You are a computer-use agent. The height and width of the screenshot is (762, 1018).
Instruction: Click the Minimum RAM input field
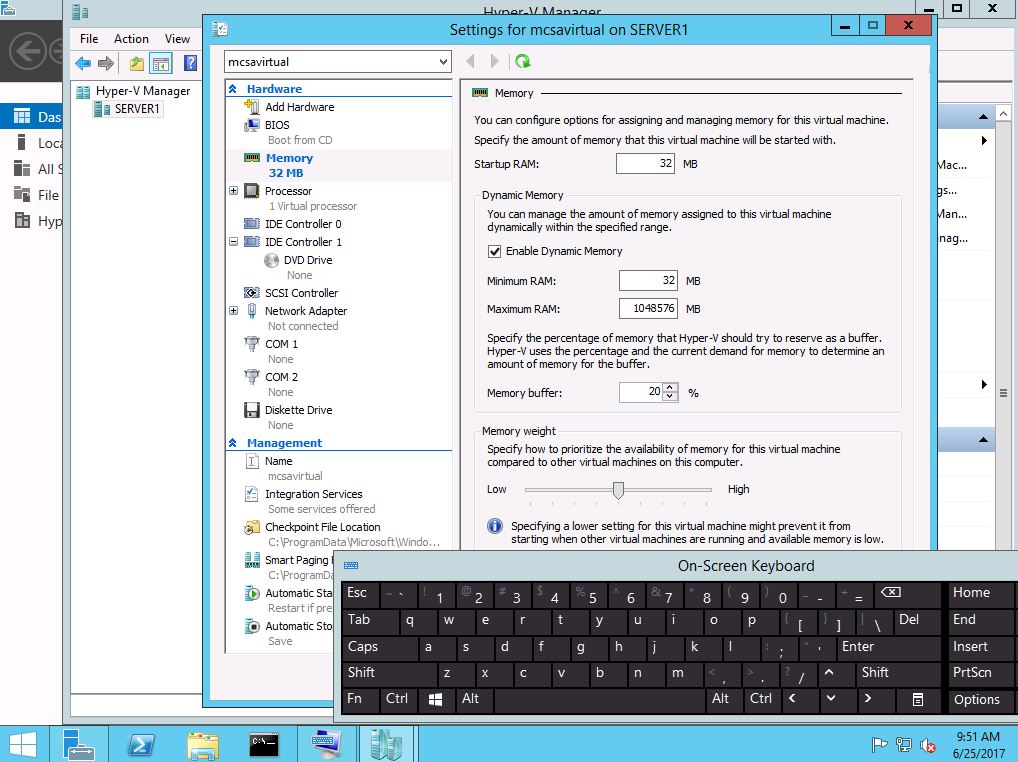click(648, 280)
